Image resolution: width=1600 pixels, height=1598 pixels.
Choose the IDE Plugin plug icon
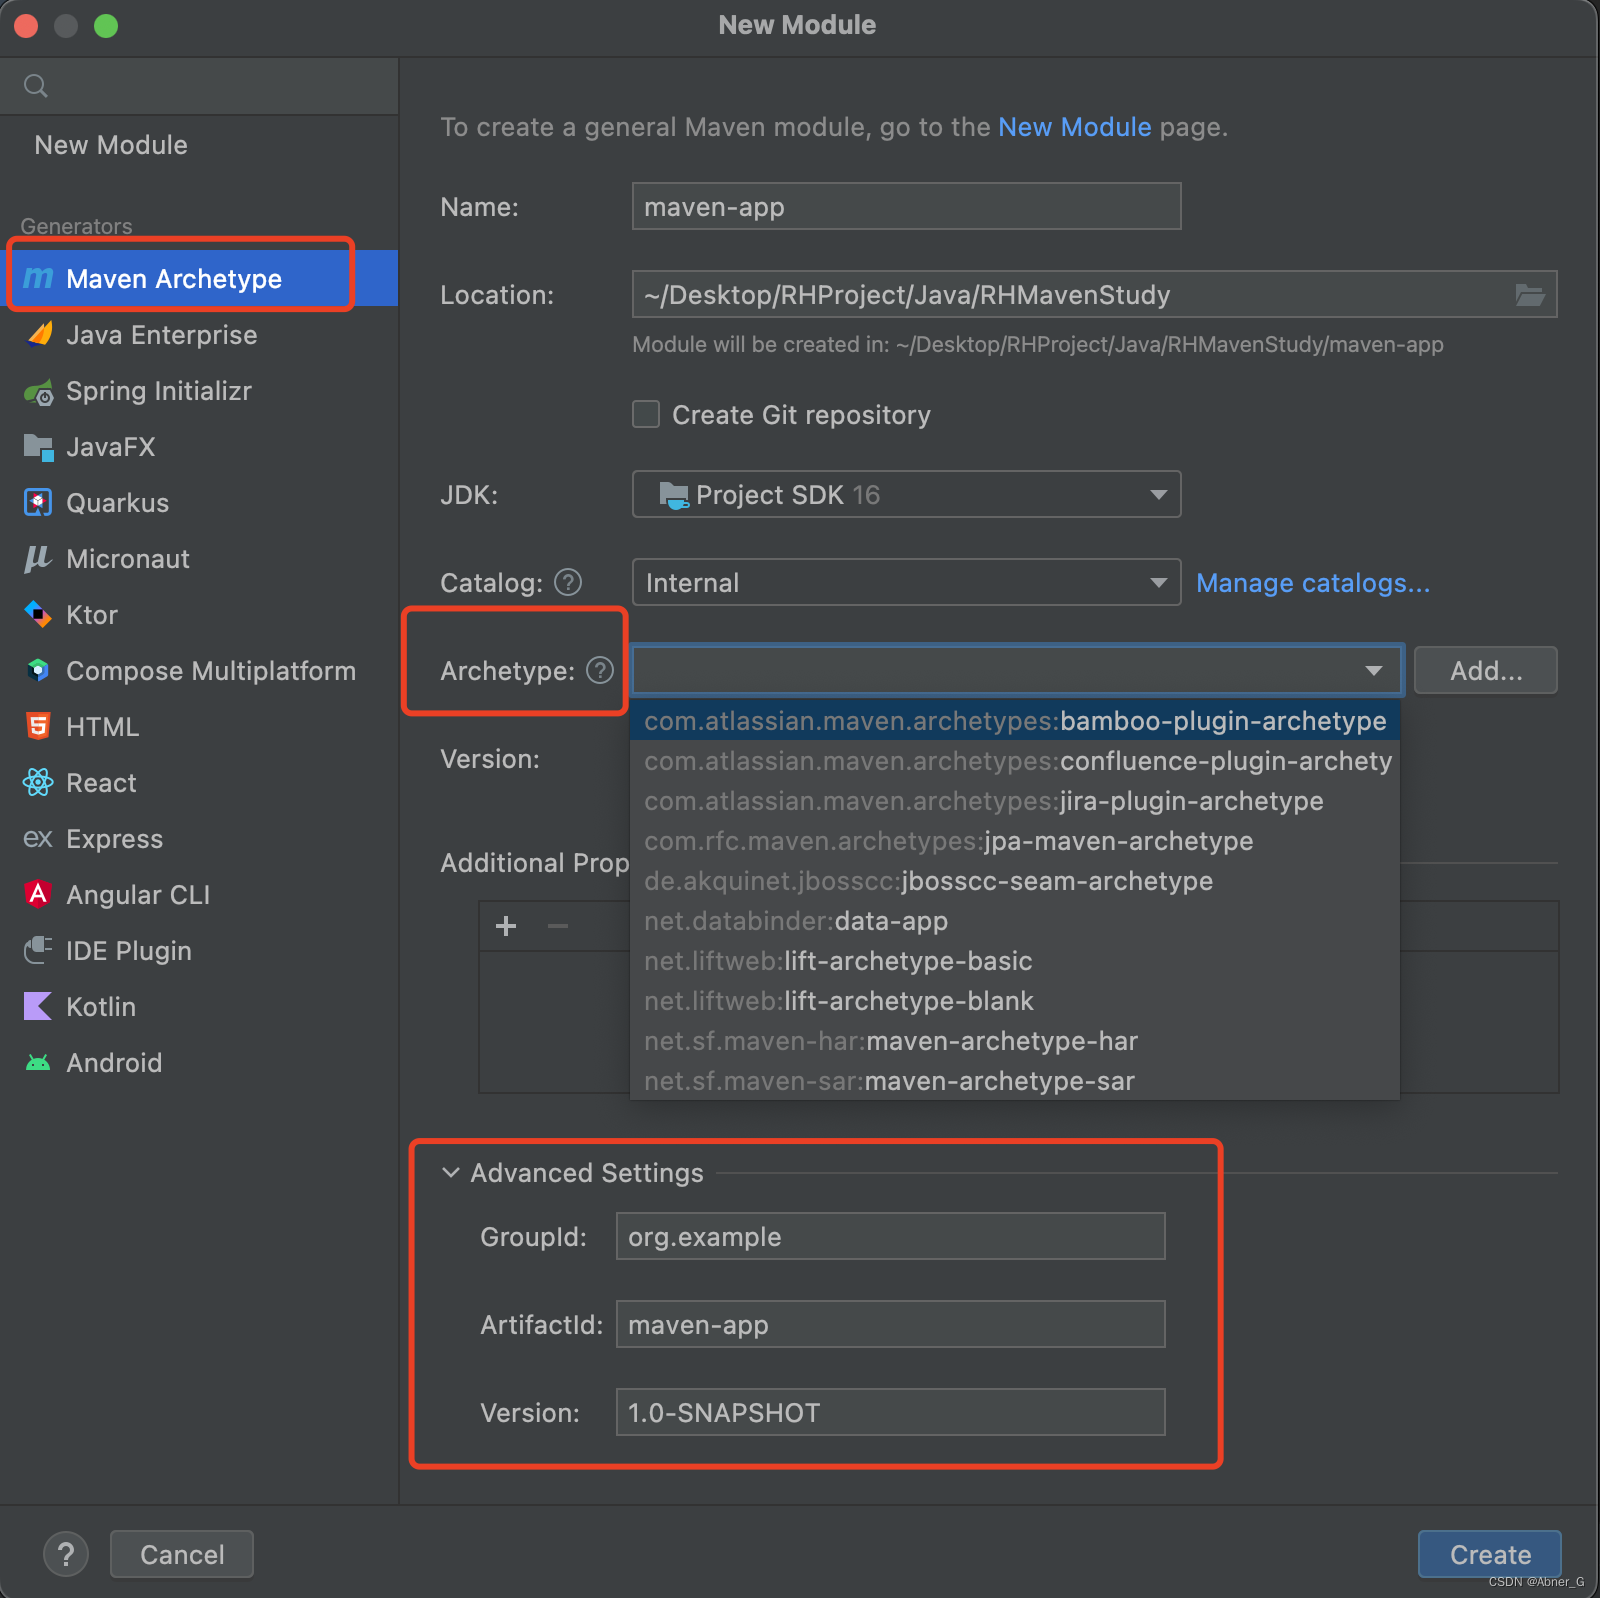click(x=38, y=950)
